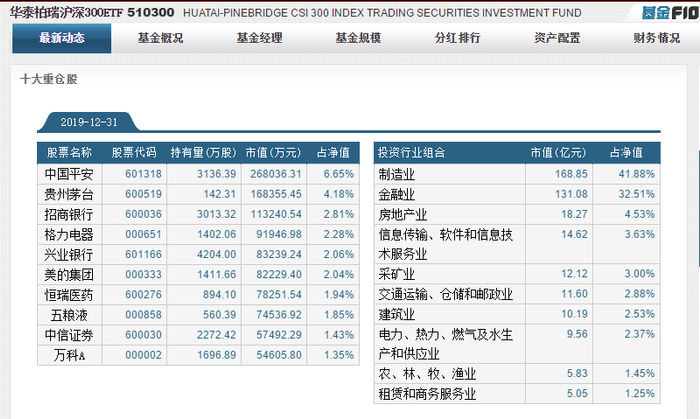Screen dimensions: 700x419
Task: Click the 股票名称 column header
Action: pos(69,153)
